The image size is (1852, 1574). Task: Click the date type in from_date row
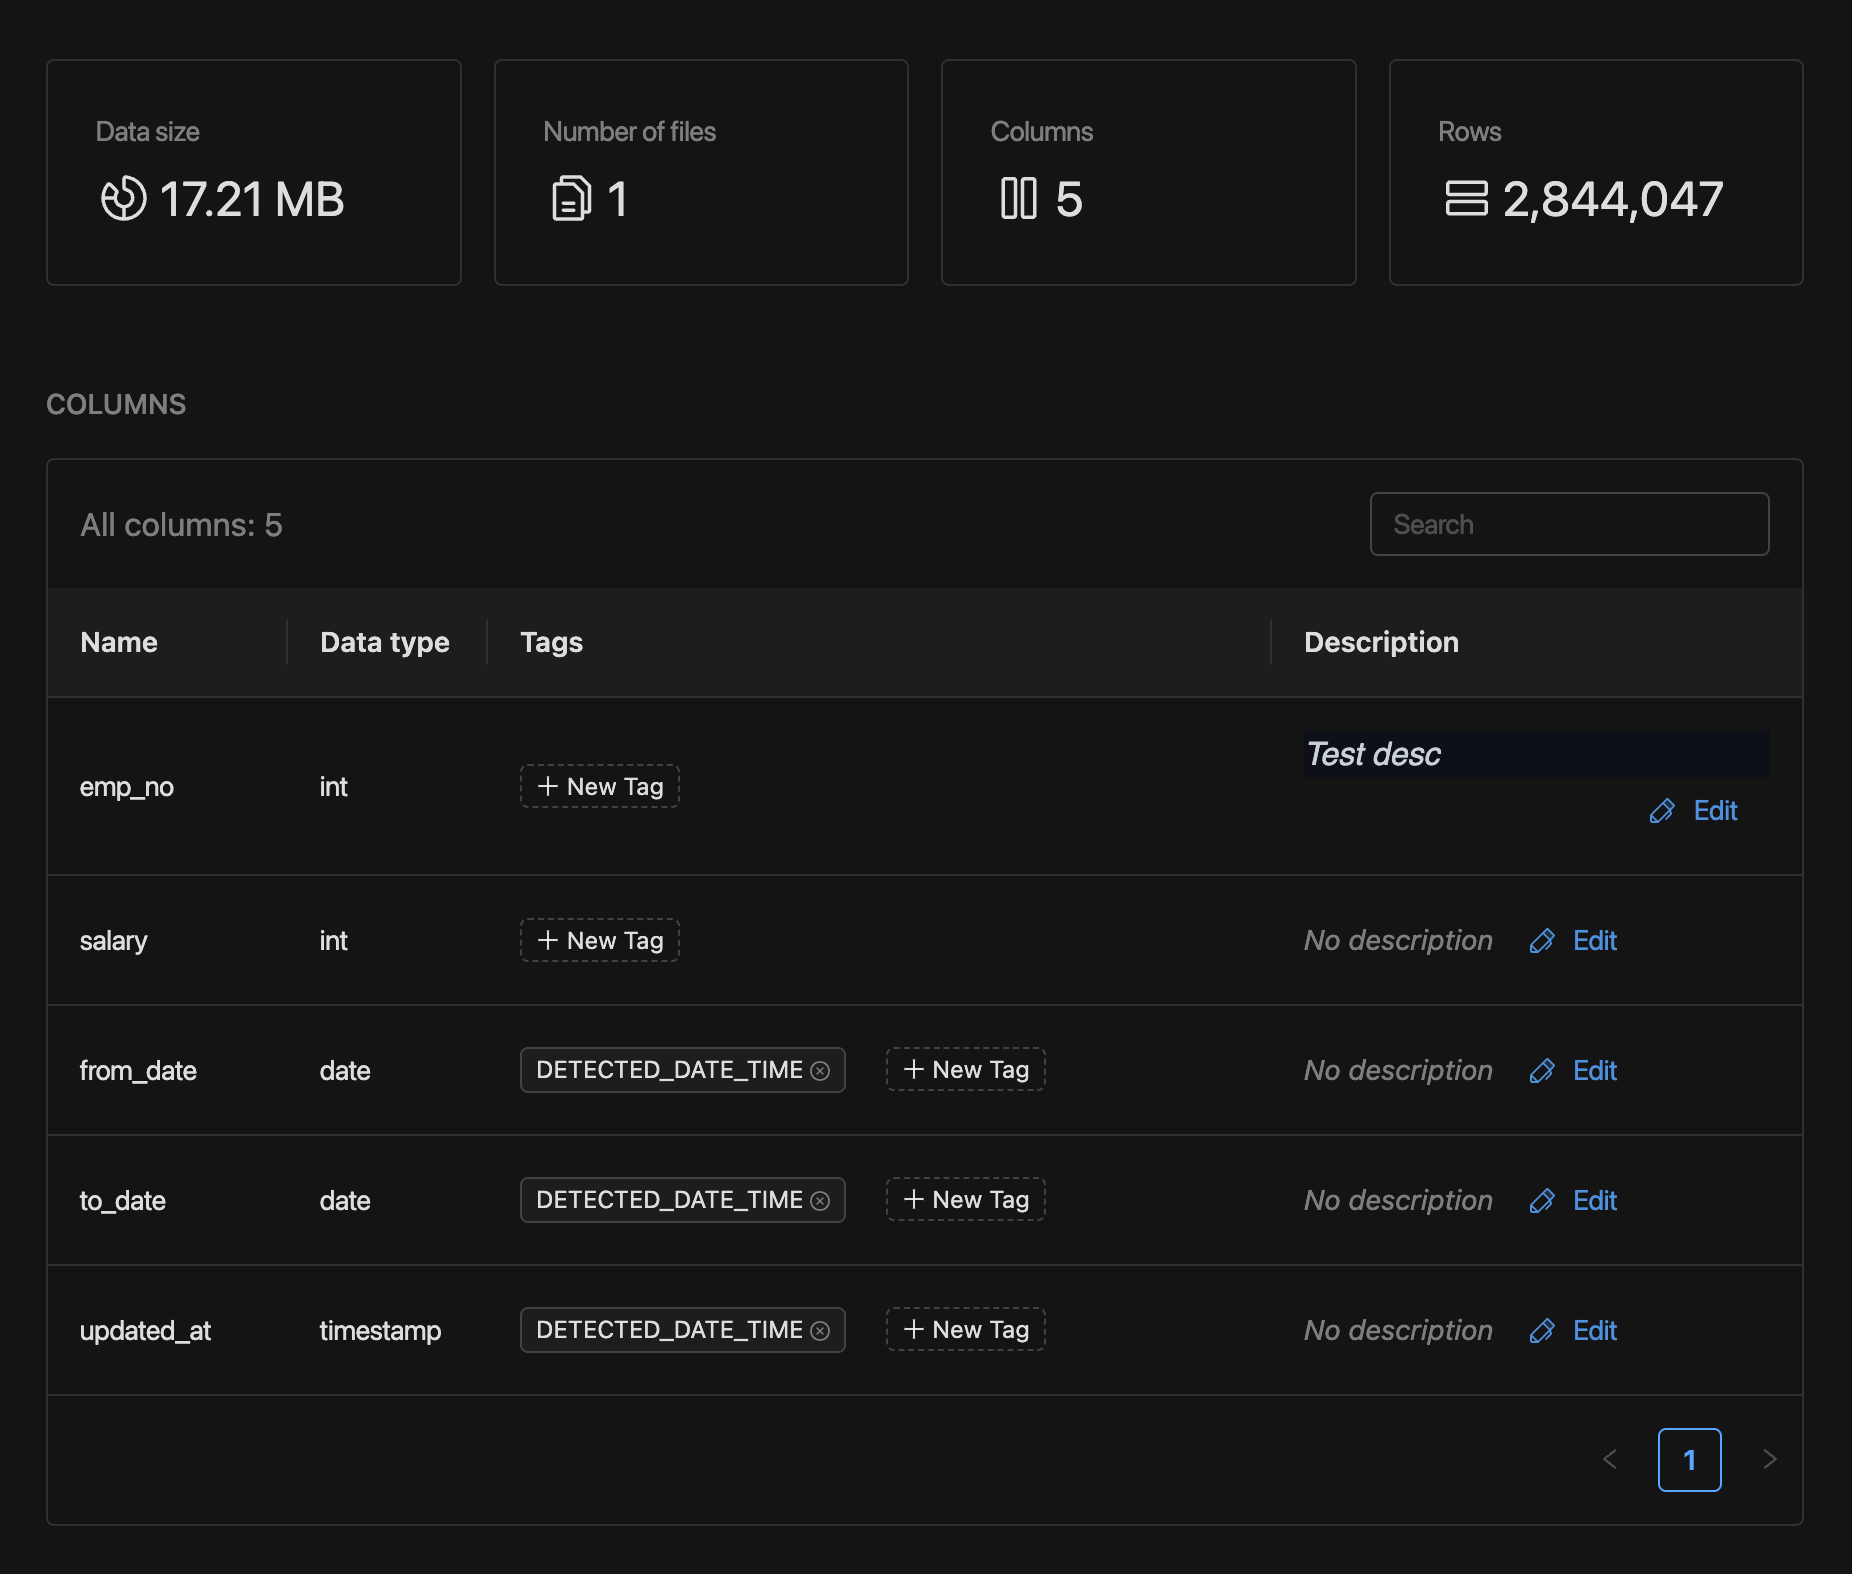click(345, 1071)
